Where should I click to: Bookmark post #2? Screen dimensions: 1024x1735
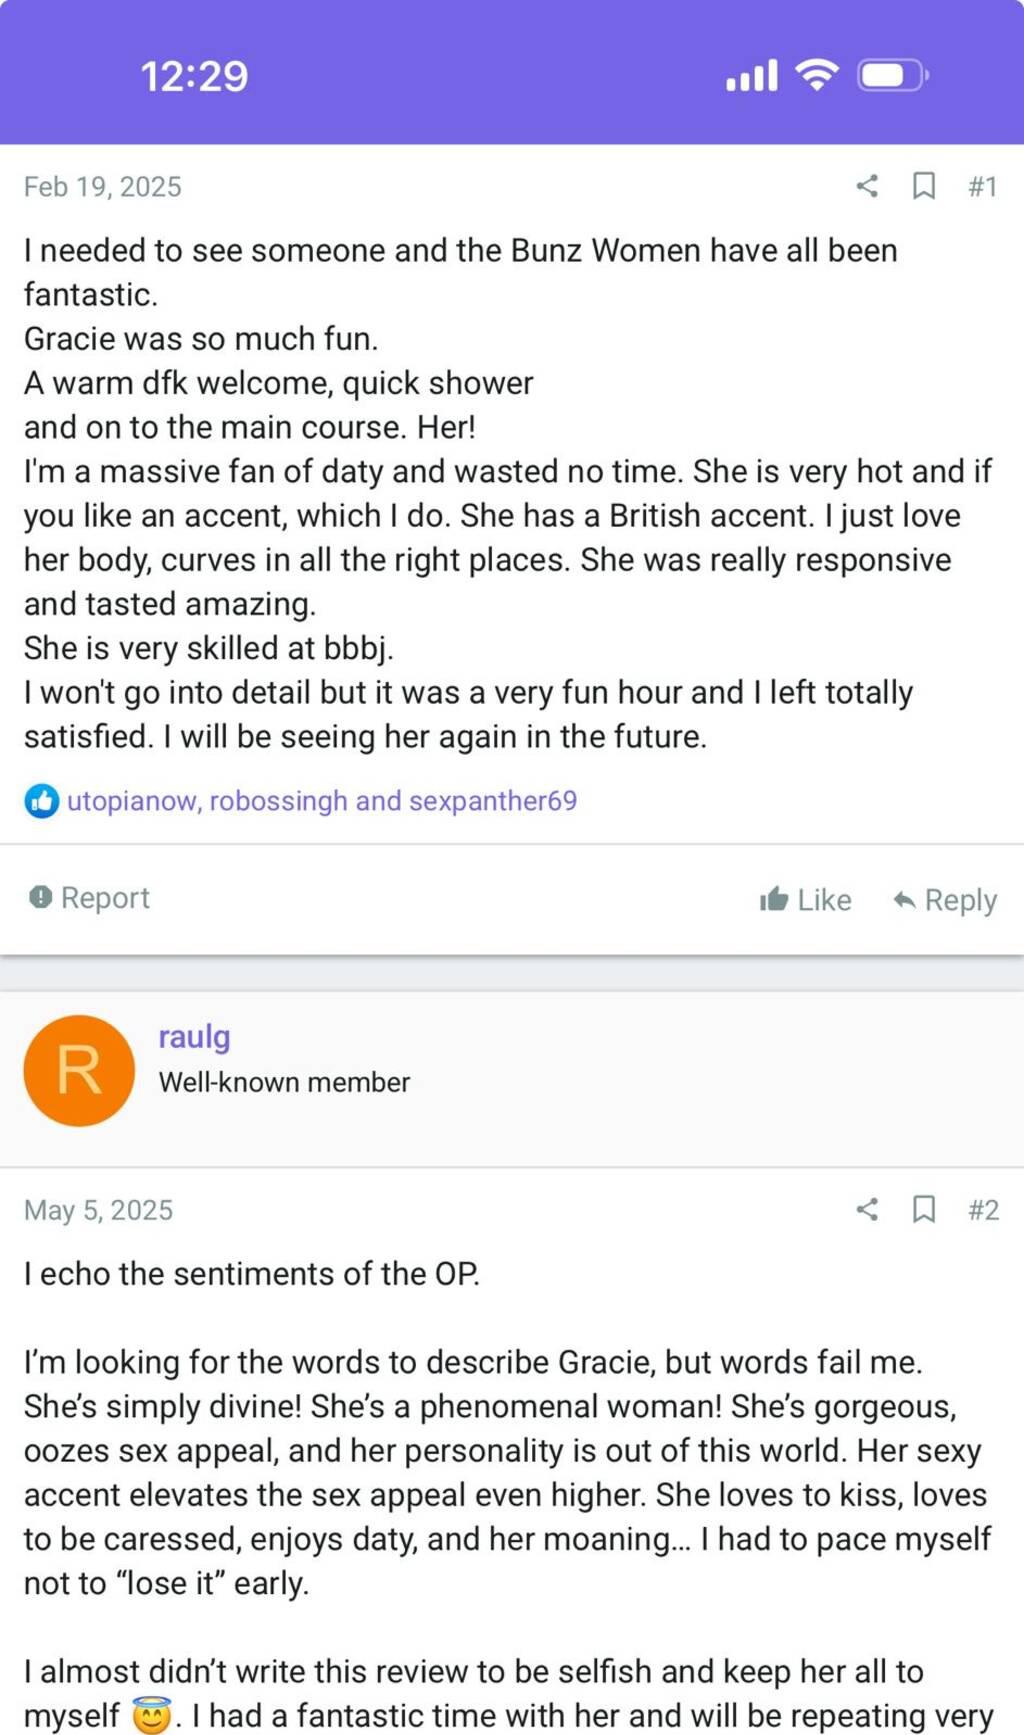(x=924, y=1209)
